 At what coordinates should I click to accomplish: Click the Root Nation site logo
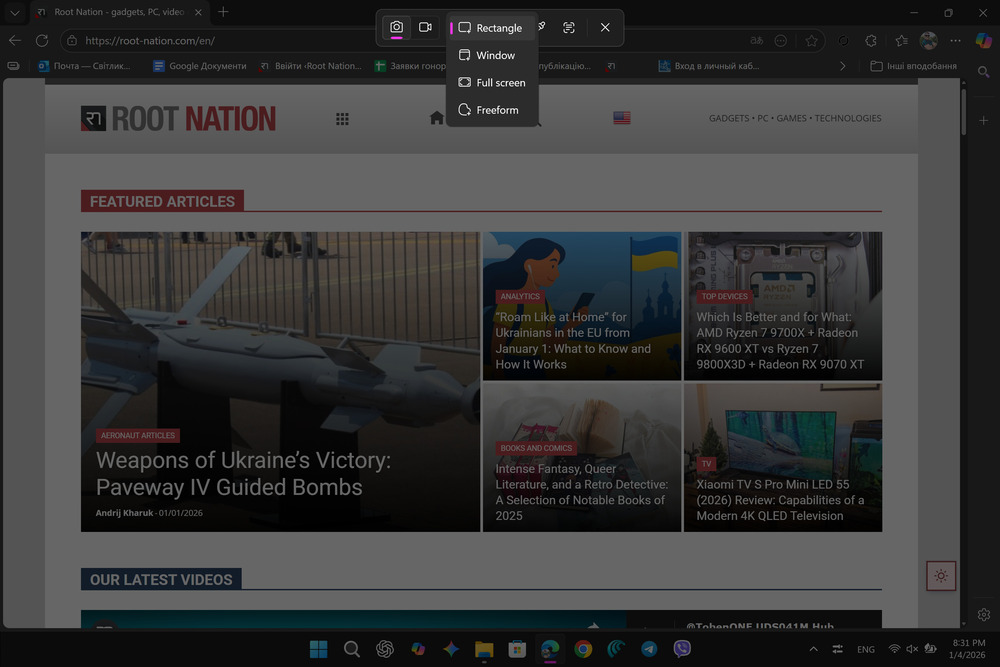tap(178, 119)
